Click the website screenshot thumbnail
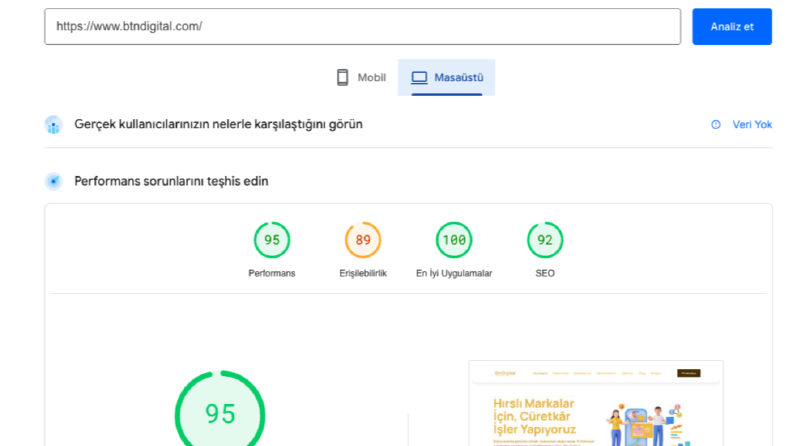Viewport: 793px width, 446px height. (596, 404)
